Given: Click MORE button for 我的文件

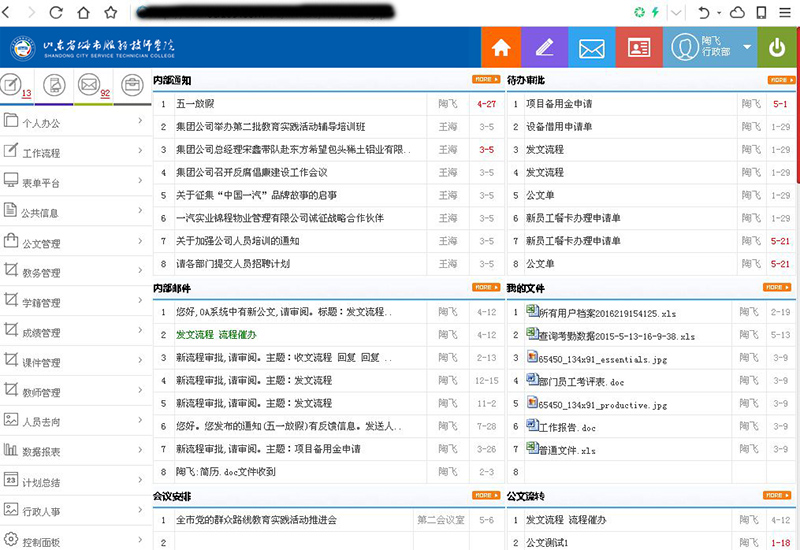Looking at the screenshot, I should pos(777,287).
